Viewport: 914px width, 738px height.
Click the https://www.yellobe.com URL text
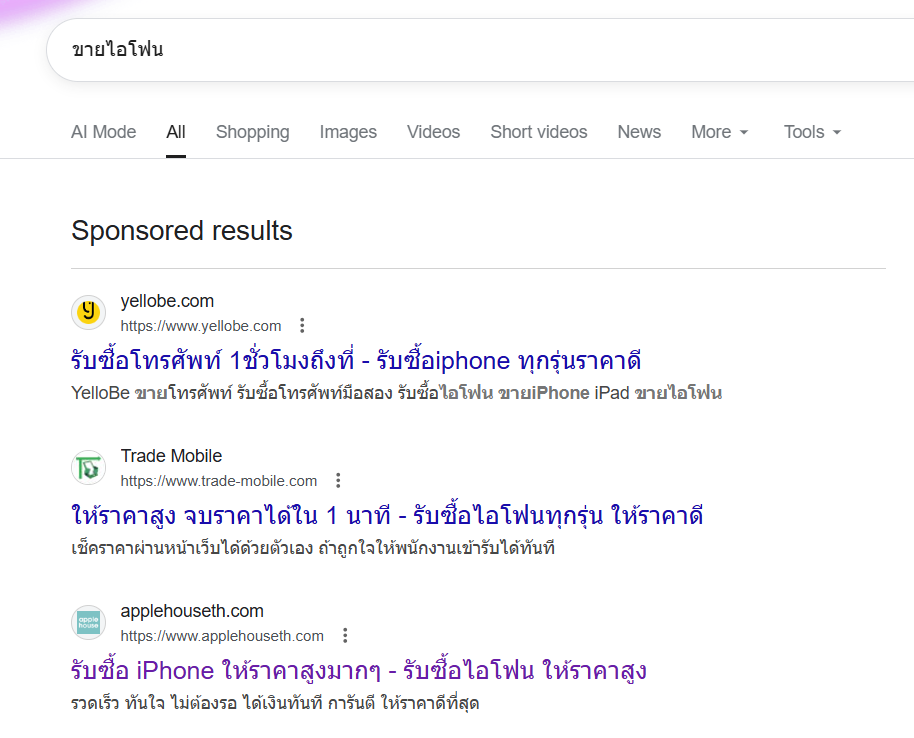201,326
